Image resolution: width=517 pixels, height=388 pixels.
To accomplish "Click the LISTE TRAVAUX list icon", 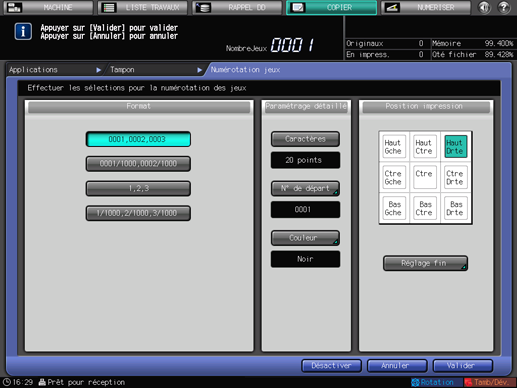I will [x=109, y=7].
